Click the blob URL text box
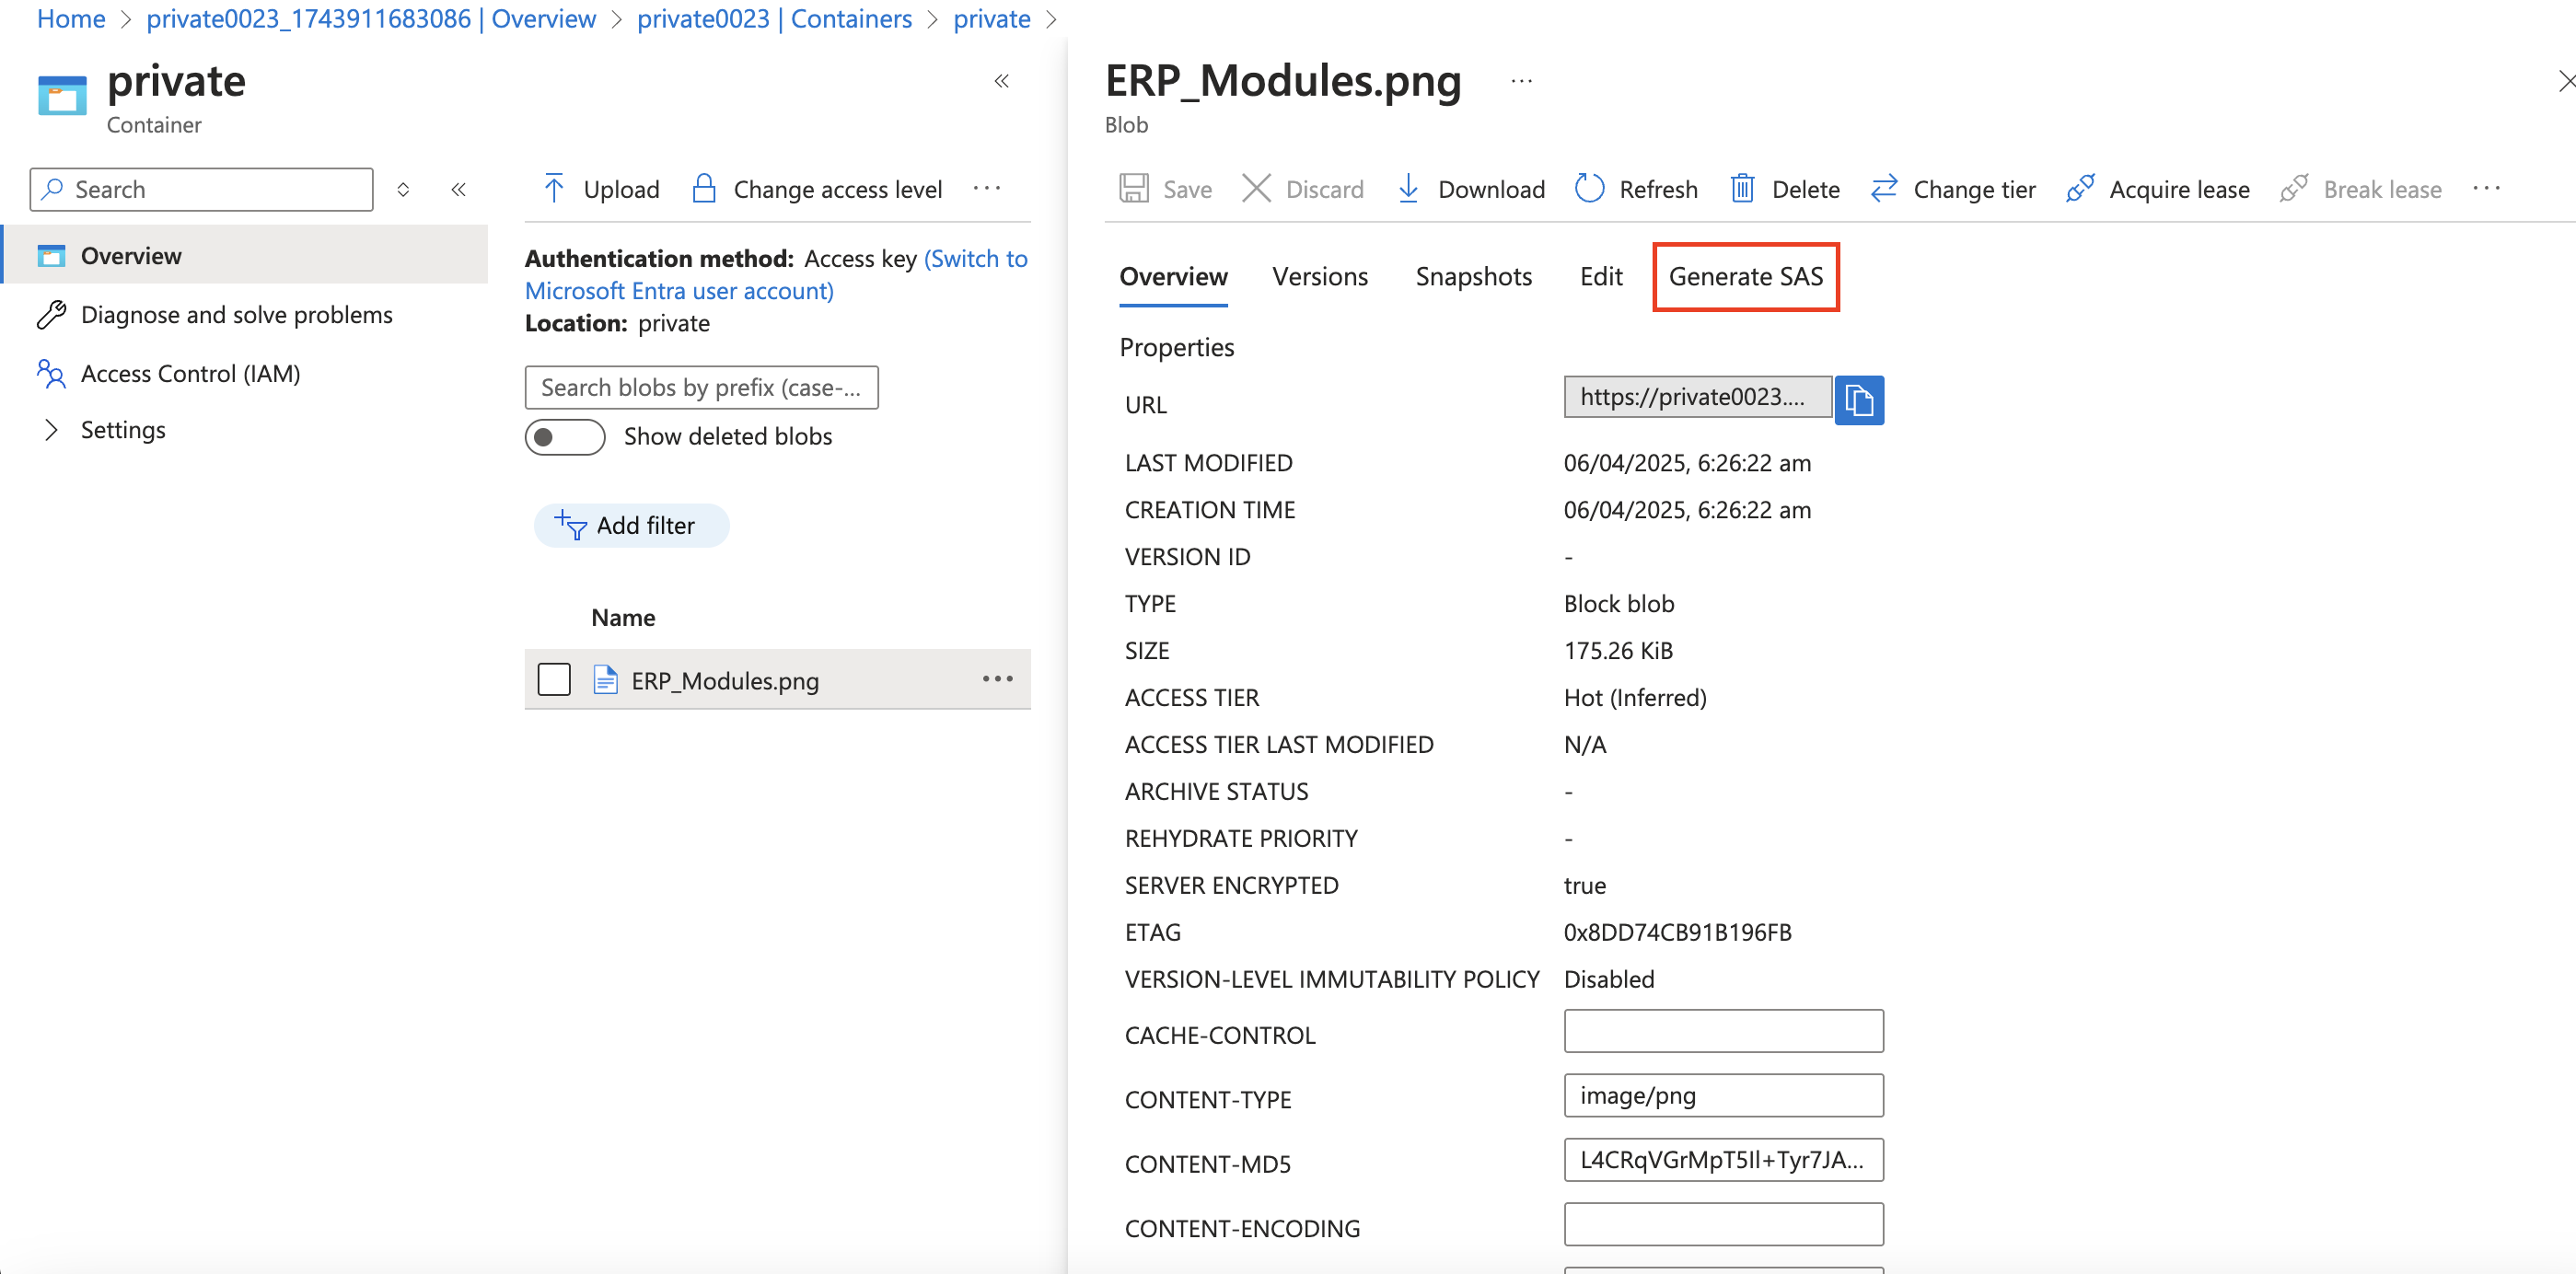 [1697, 396]
